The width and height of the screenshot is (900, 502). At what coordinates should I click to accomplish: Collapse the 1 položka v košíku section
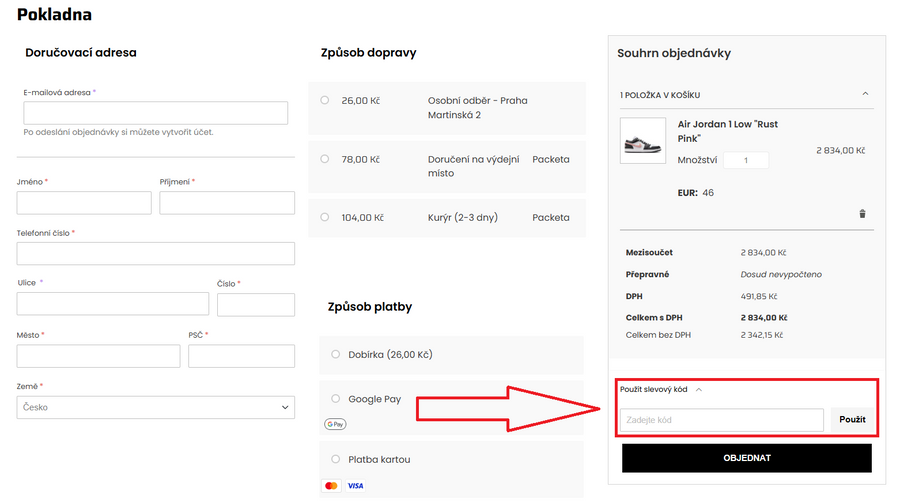865,94
